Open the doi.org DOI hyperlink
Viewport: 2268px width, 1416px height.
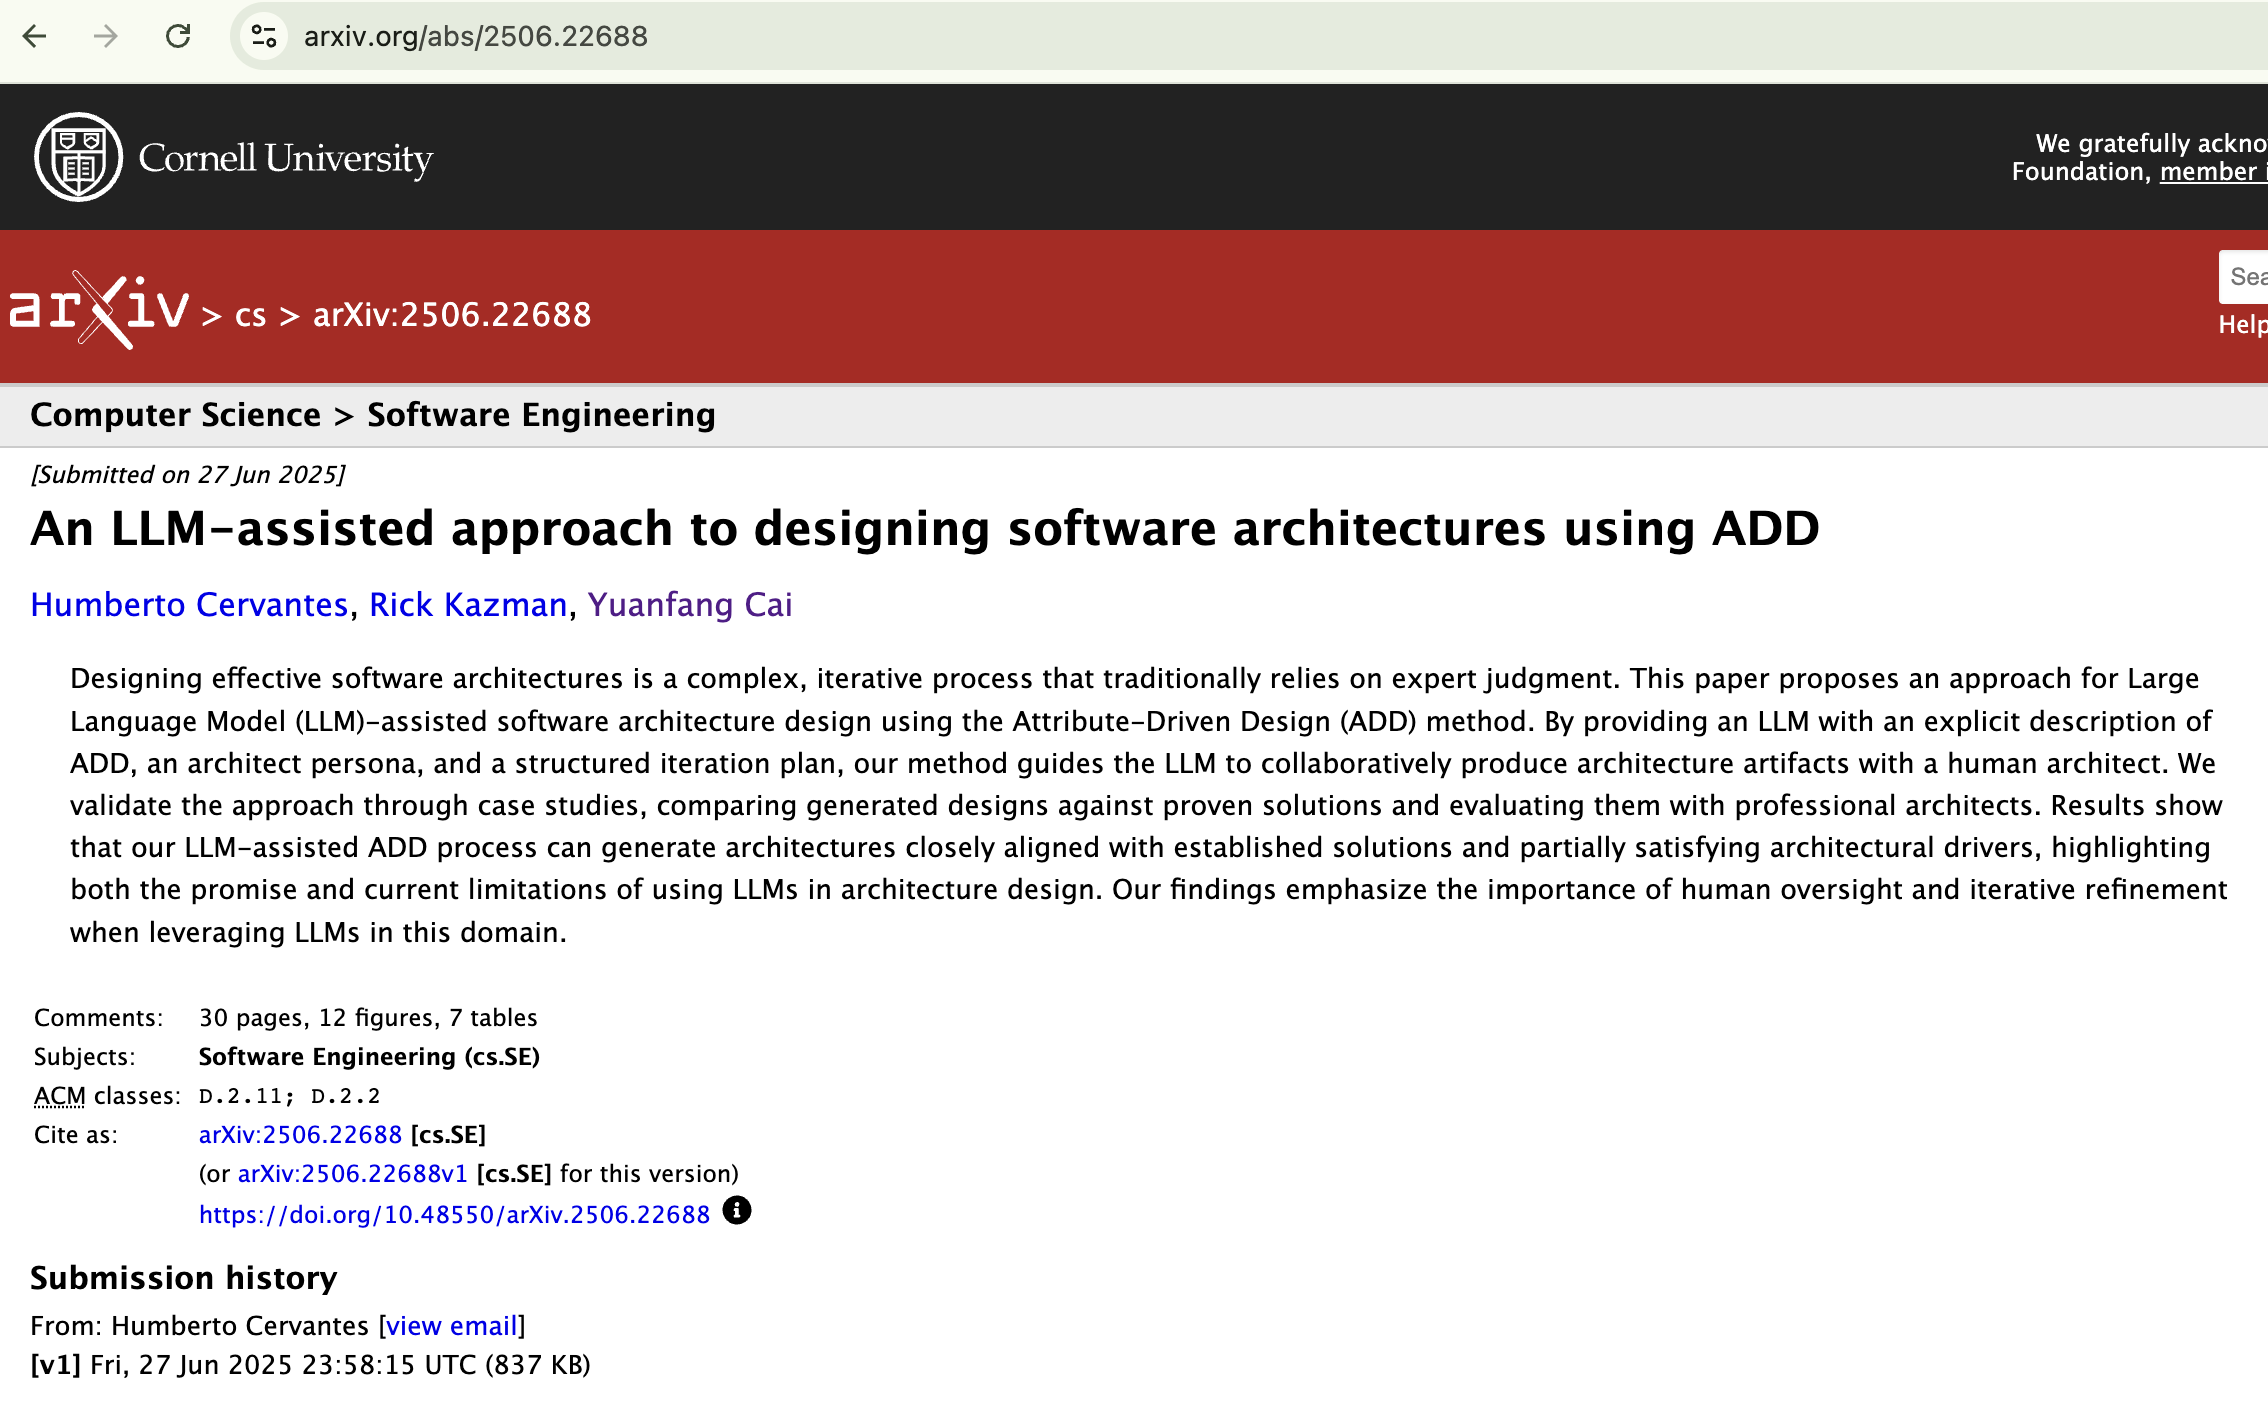coord(454,1215)
